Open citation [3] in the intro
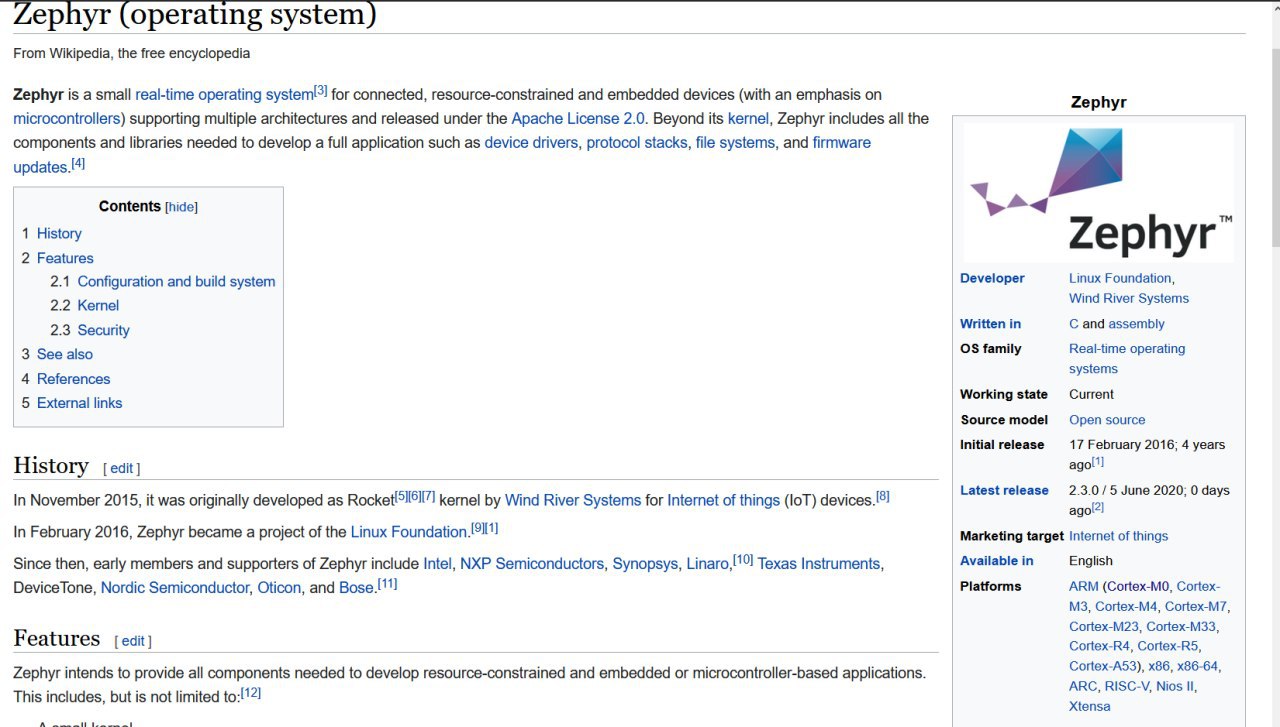 click(x=321, y=91)
